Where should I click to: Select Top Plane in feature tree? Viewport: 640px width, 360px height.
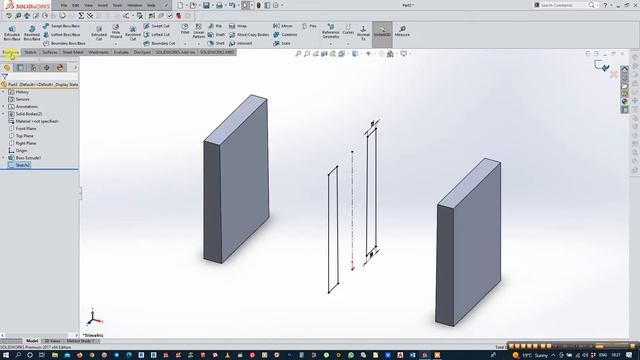[21, 136]
